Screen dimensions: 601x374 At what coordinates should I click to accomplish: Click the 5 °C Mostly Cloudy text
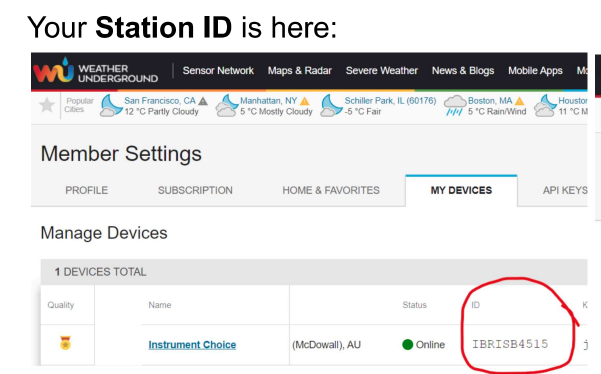pyautogui.click(x=276, y=112)
